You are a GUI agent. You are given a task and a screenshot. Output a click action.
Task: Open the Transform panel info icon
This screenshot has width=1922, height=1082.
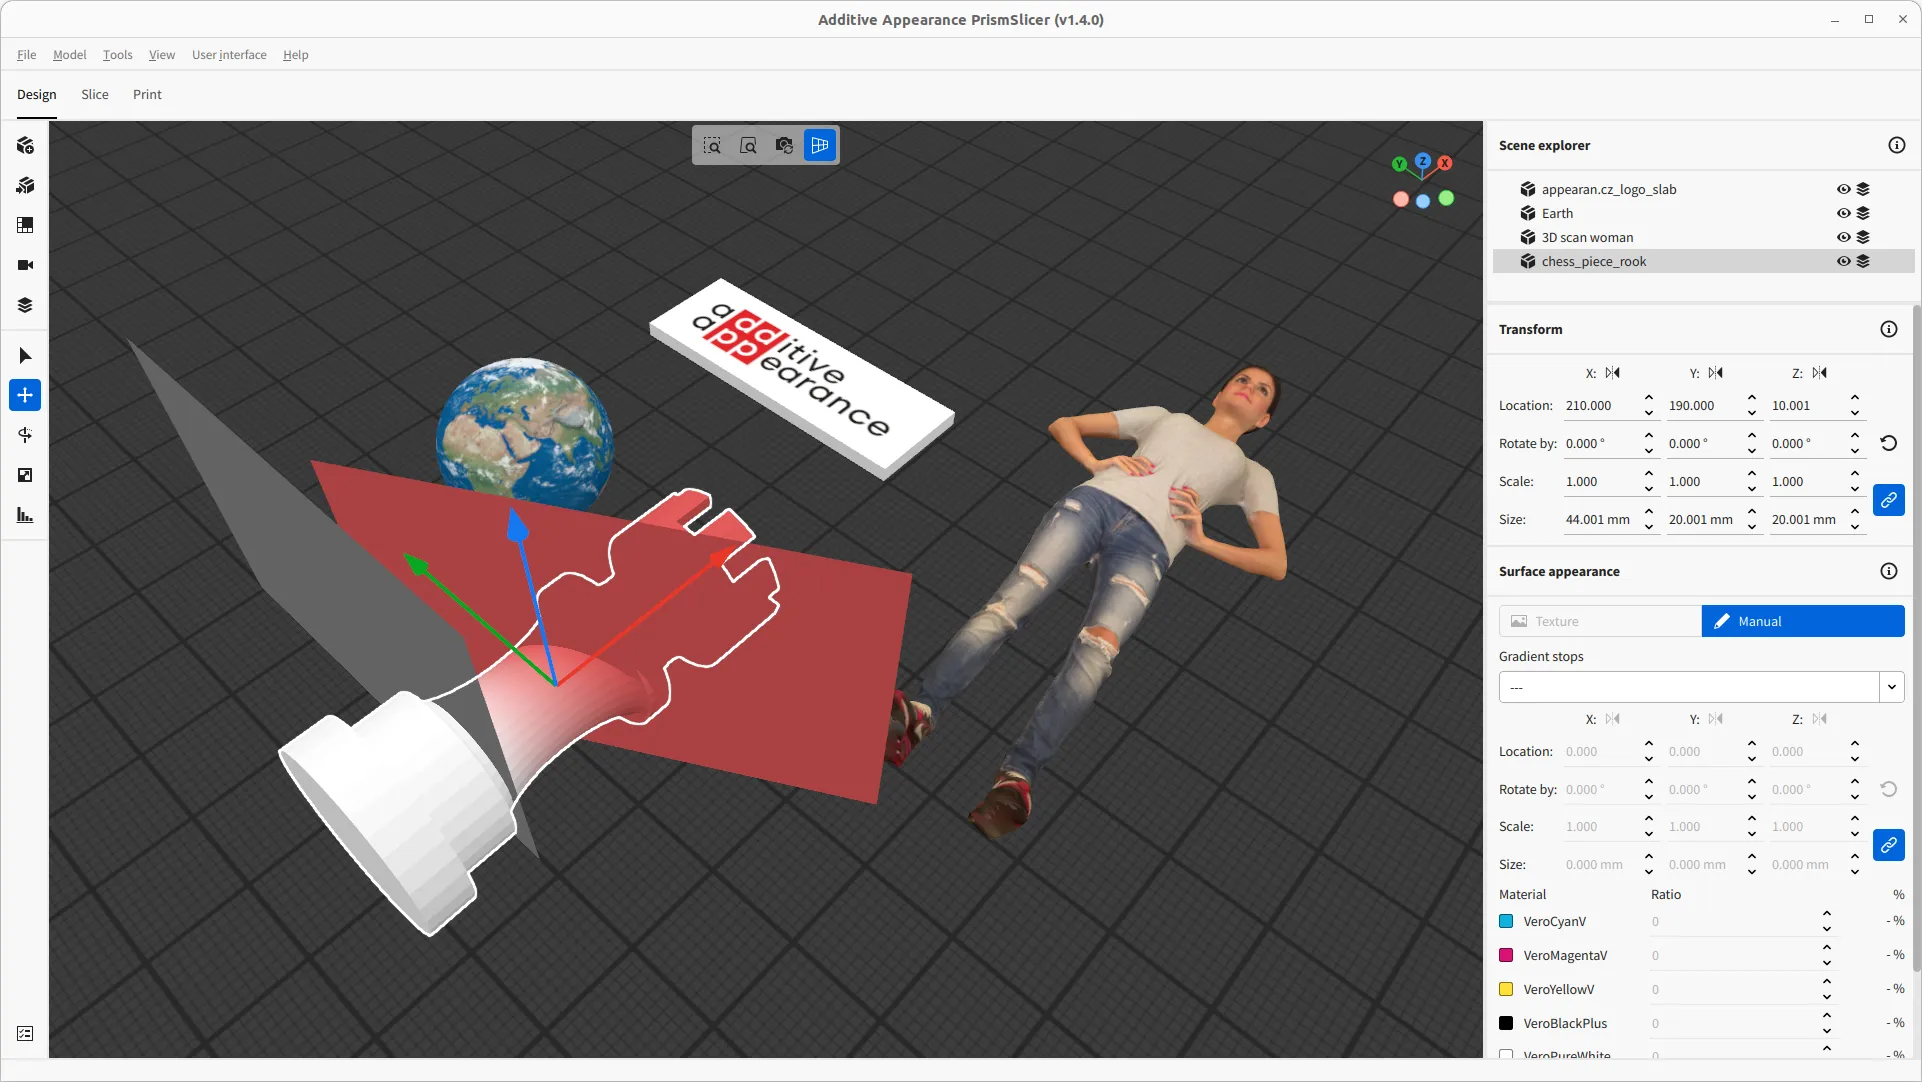1889,328
